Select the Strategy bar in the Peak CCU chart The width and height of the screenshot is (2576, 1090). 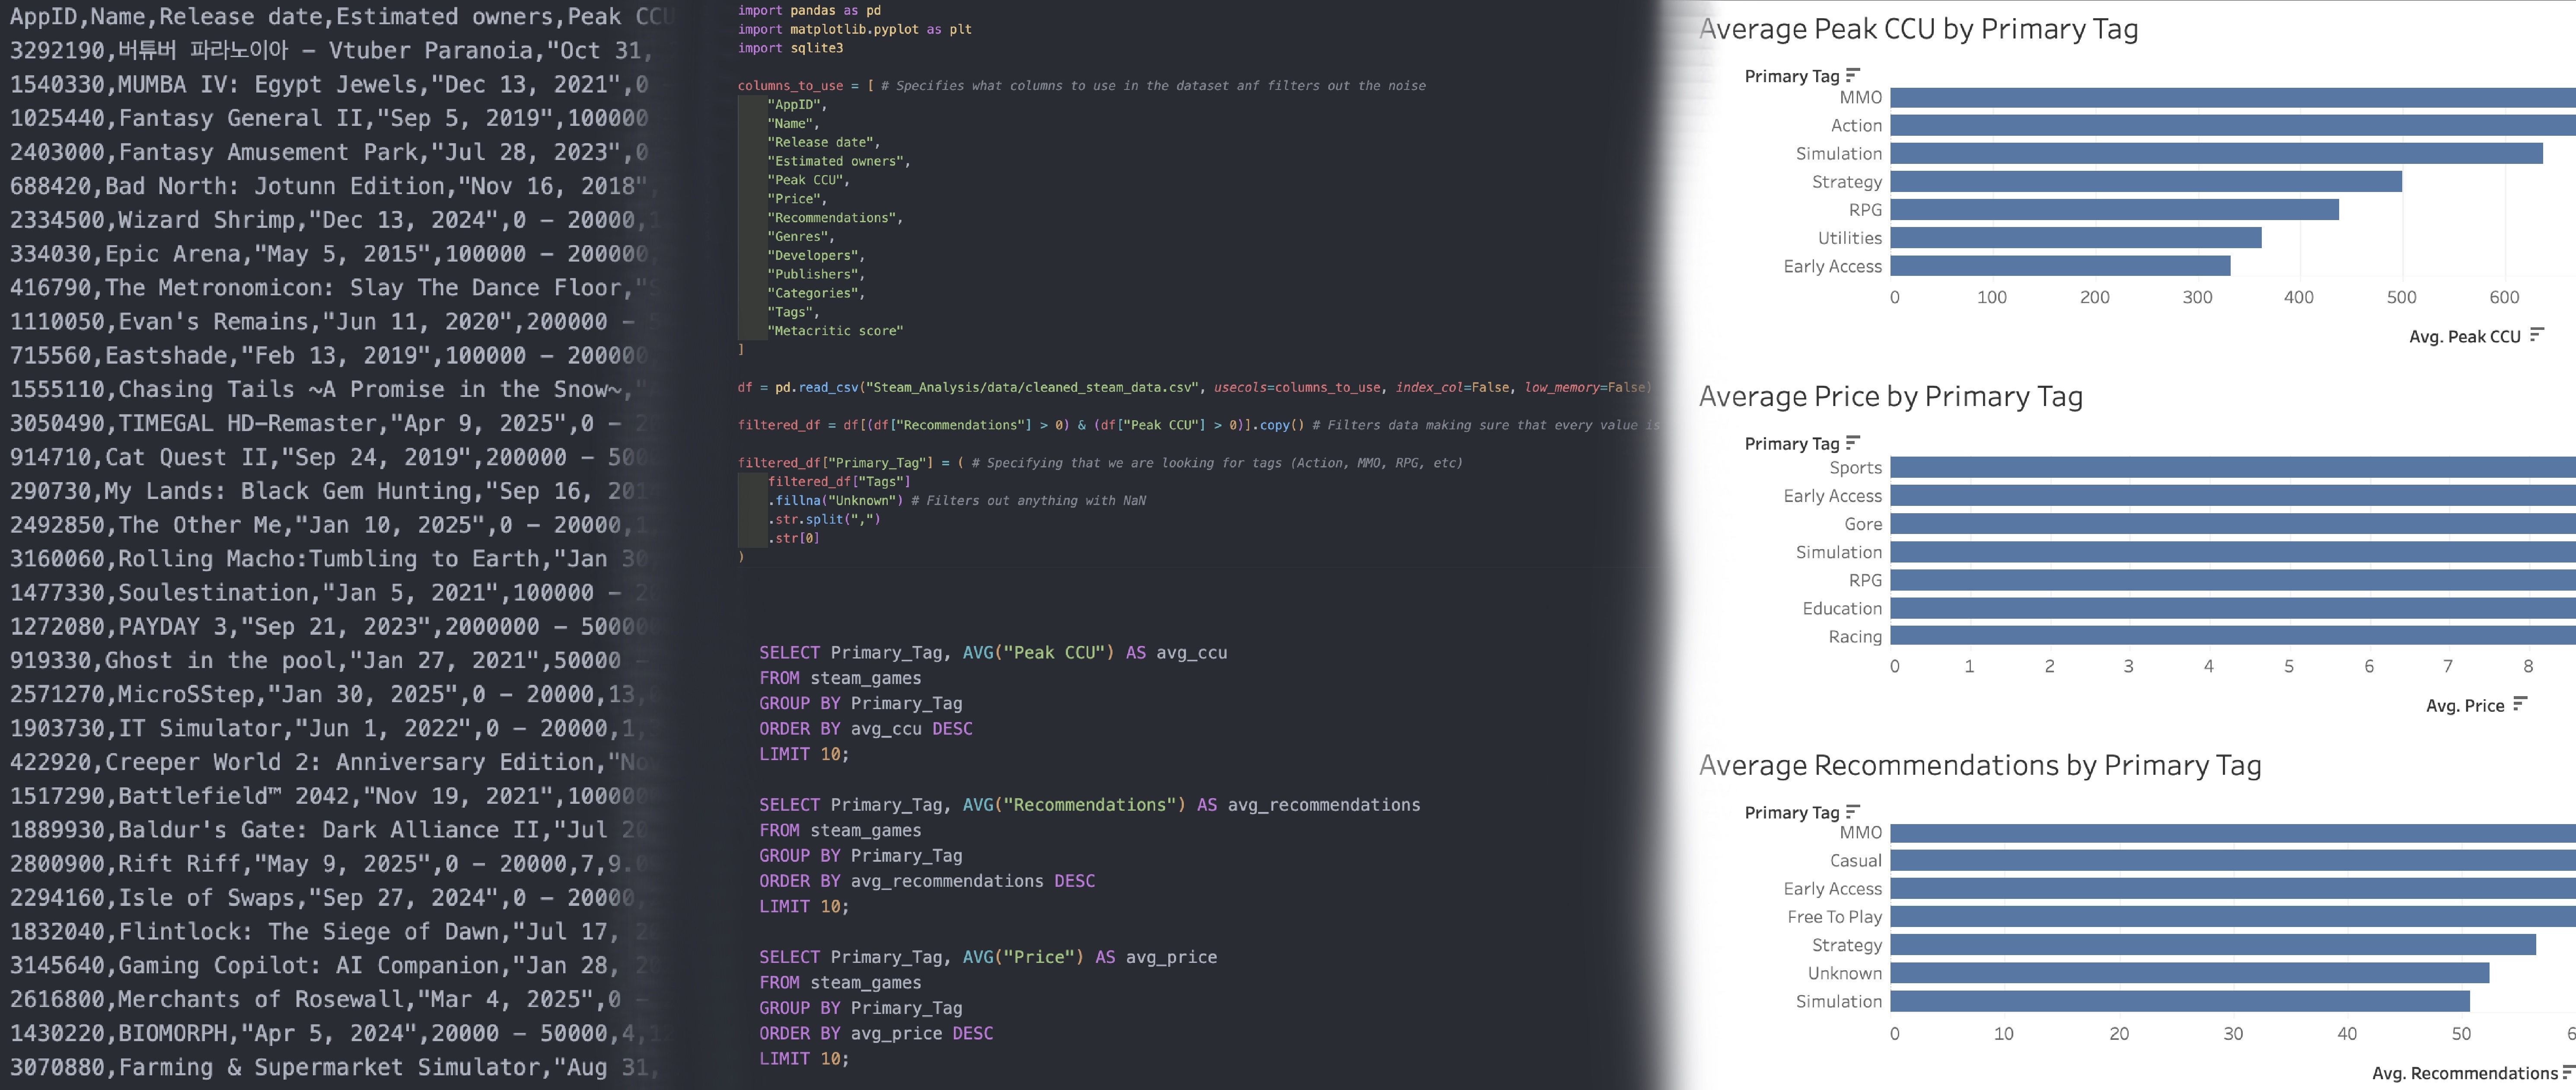pos(2146,182)
